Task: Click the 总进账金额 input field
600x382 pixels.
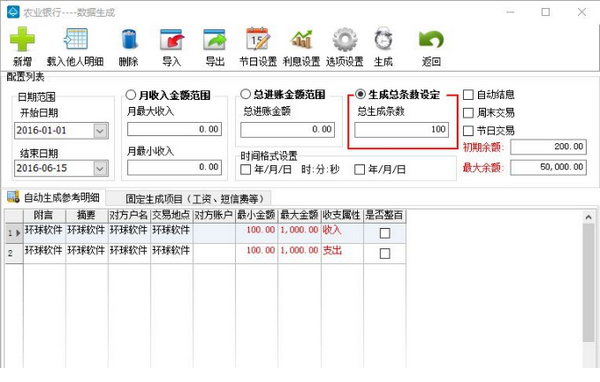Action: click(287, 129)
